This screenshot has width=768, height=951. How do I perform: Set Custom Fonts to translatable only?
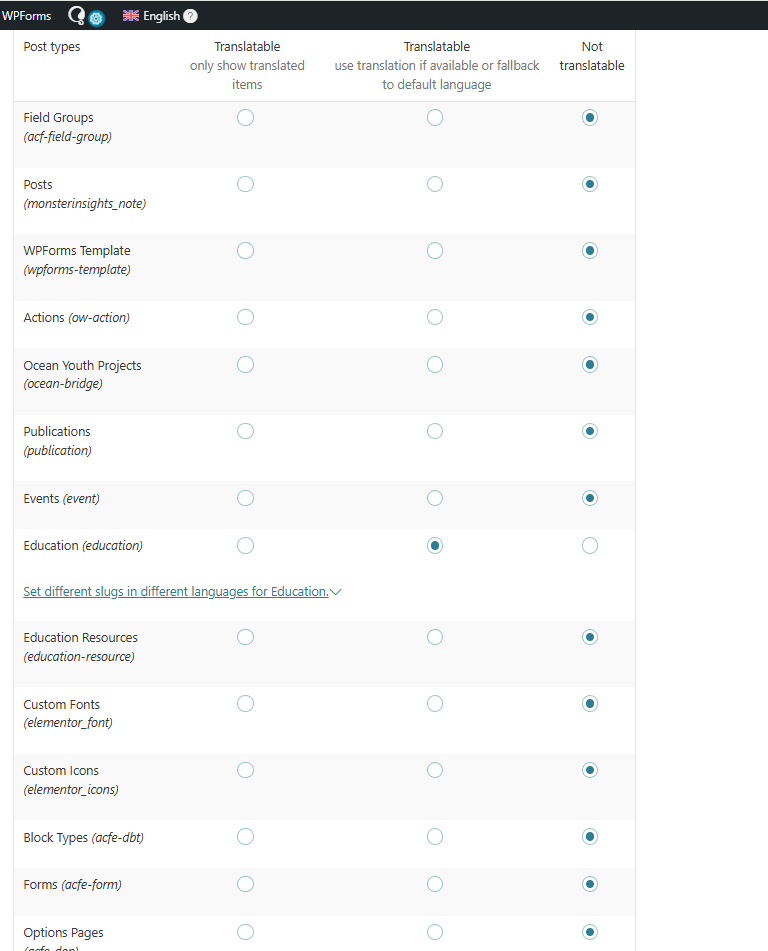pyautogui.click(x=246, y=704)
